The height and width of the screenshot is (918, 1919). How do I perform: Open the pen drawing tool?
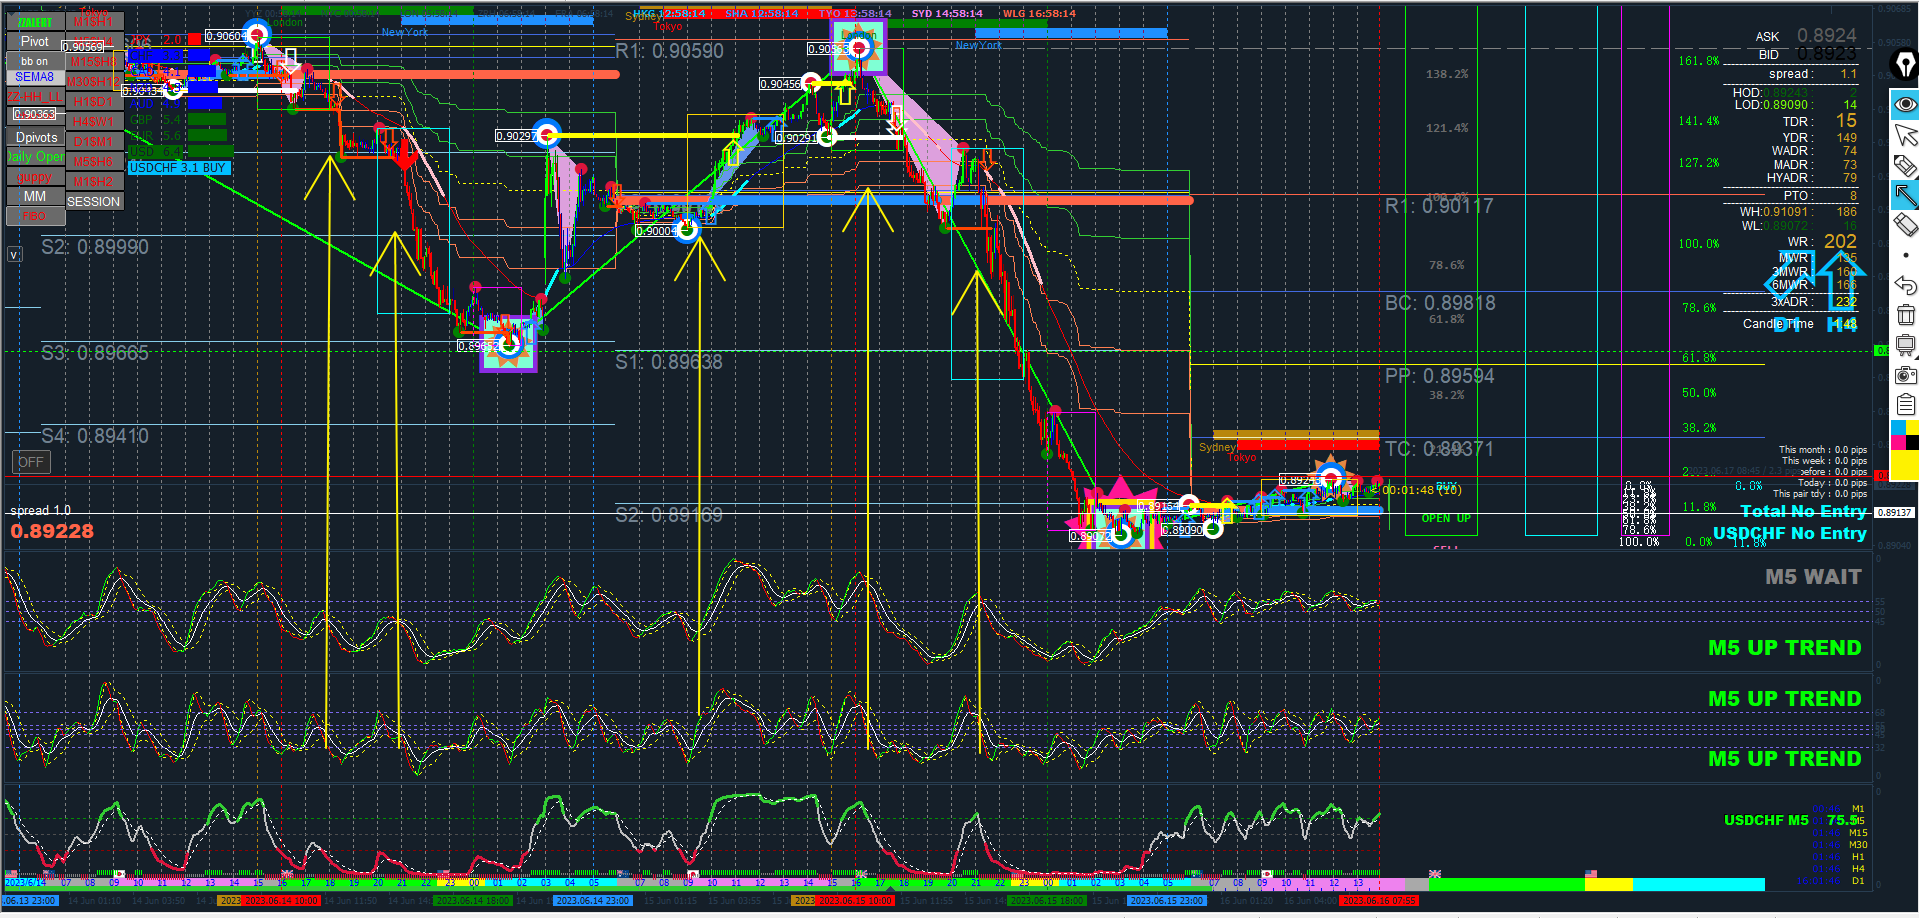point(1905,65)
